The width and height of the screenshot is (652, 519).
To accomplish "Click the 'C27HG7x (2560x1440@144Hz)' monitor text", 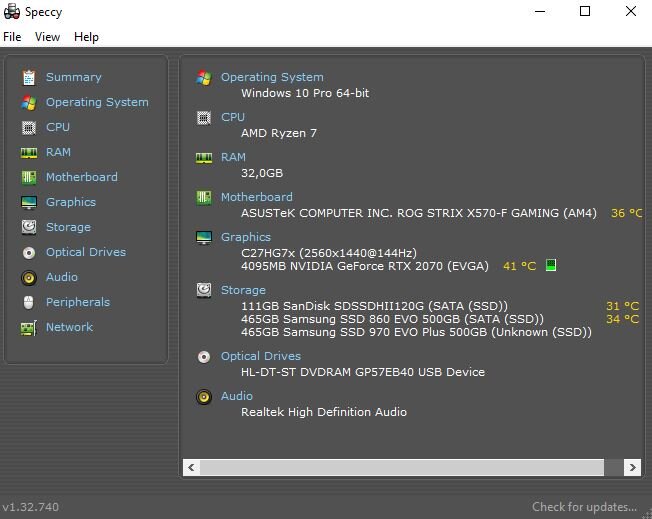I will click(328, 253).
